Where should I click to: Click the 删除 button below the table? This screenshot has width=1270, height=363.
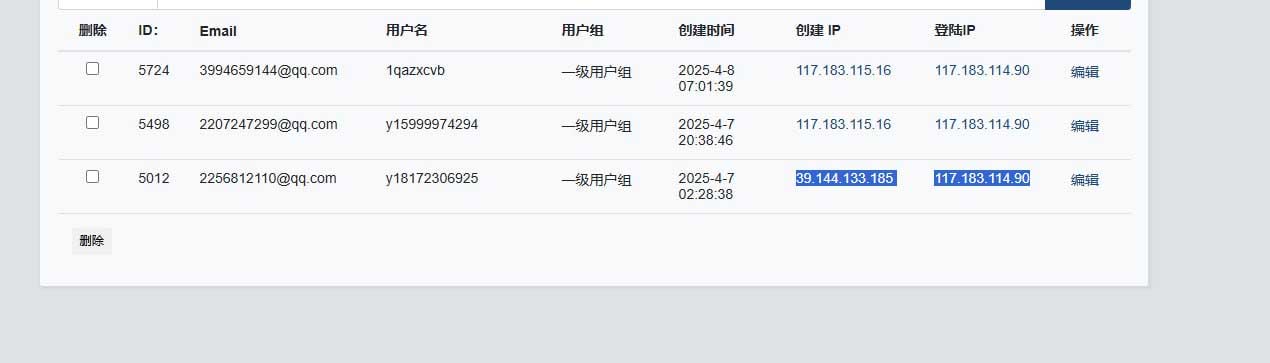pos(92,241)
